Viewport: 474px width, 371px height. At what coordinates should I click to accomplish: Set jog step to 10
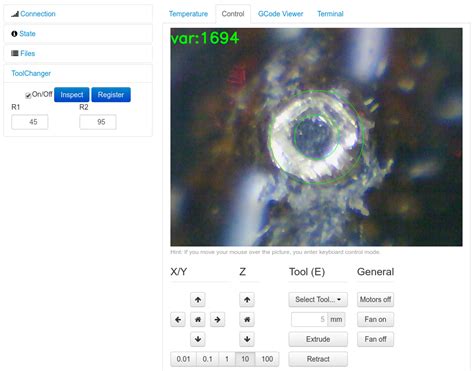pyautogui.click(x=245, y=359)
